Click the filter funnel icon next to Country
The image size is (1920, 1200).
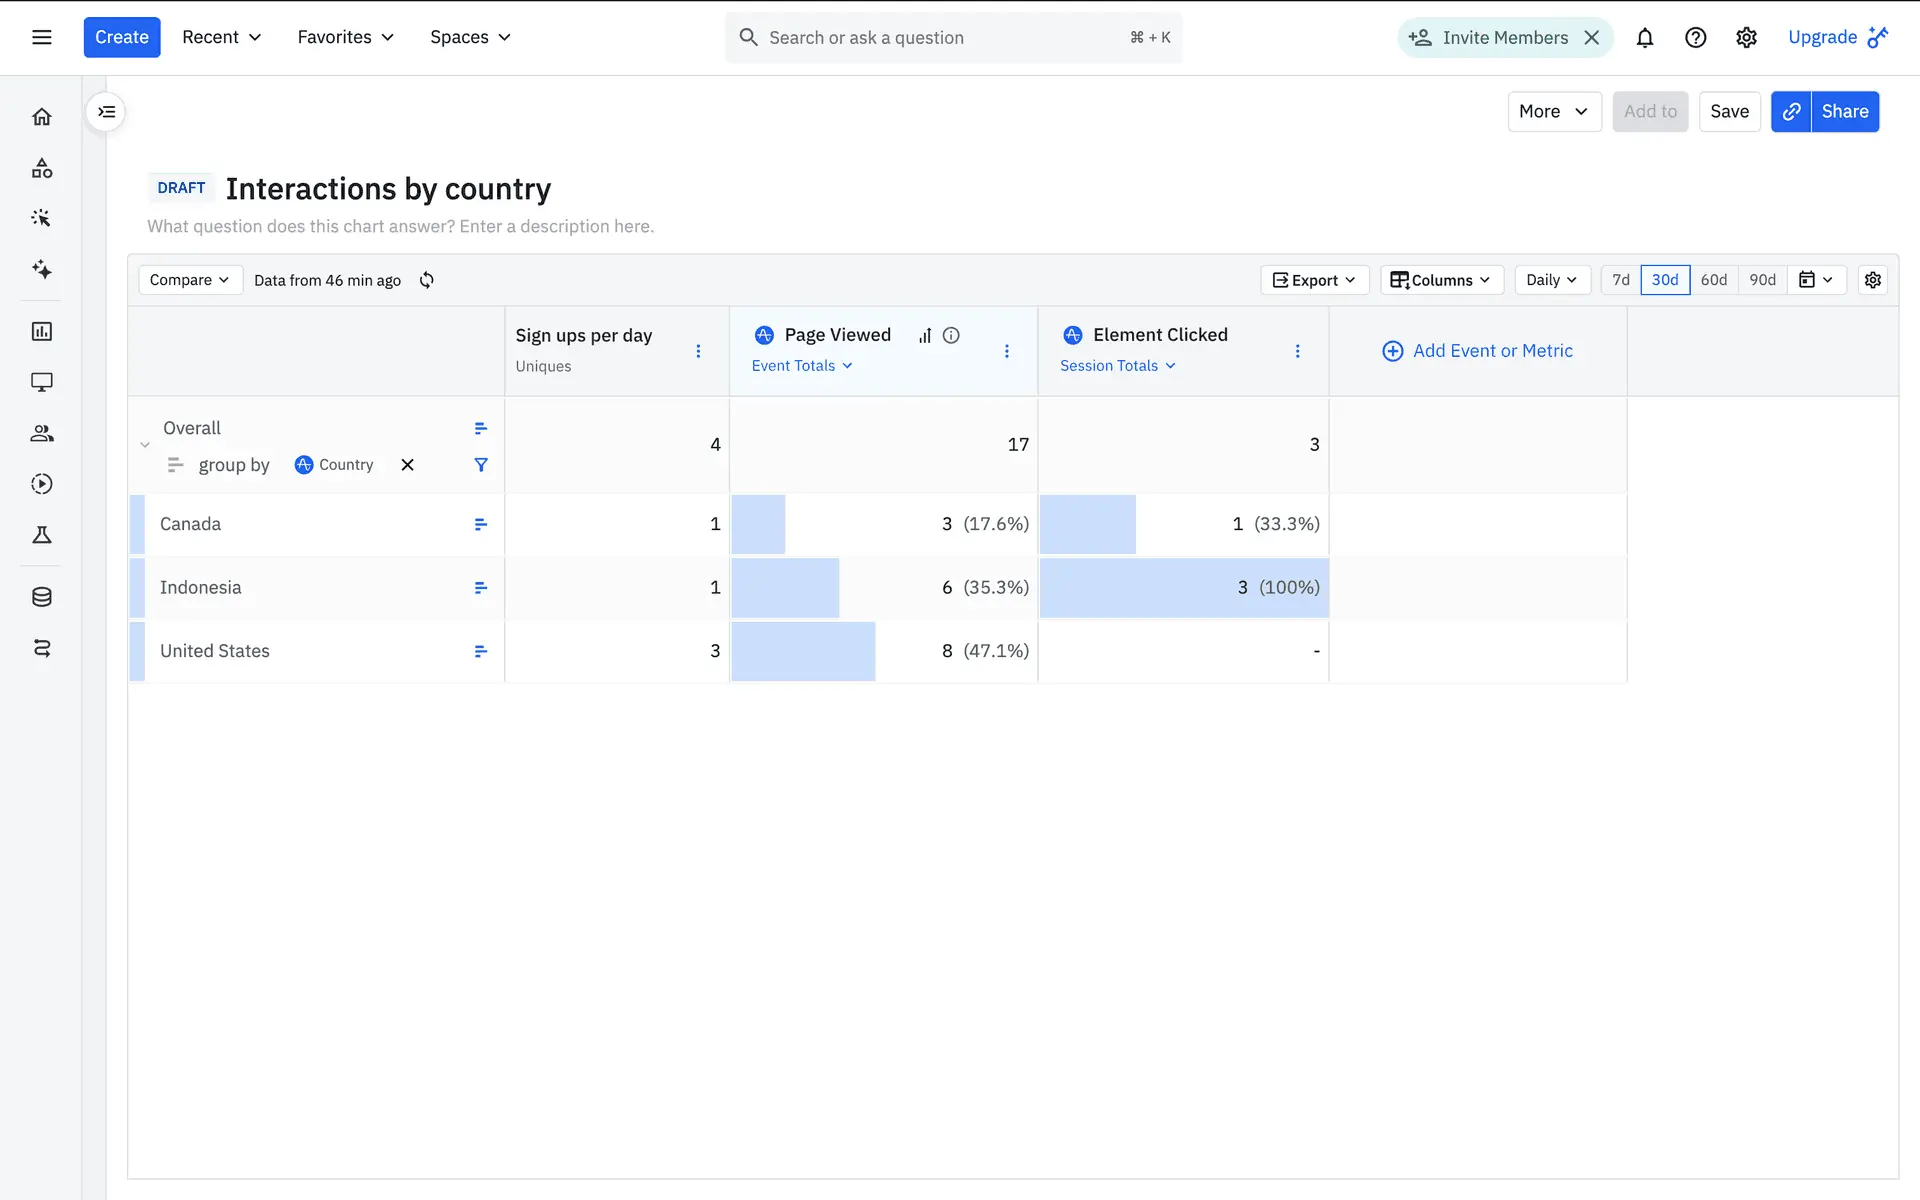click(481, 465)
